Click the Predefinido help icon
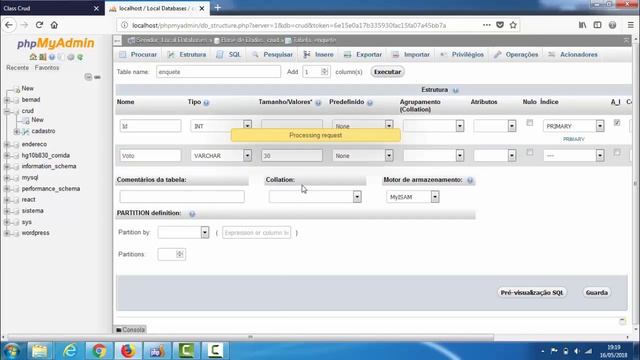The image size is (640, 360). click(370, 103)
